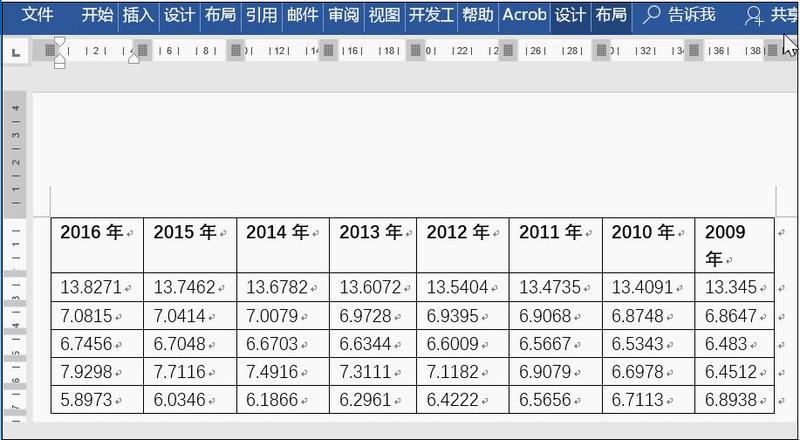This screenshot has width=800, height=440.
Task: Open the 审阅 ribbon tab
Action: [343, 15]
